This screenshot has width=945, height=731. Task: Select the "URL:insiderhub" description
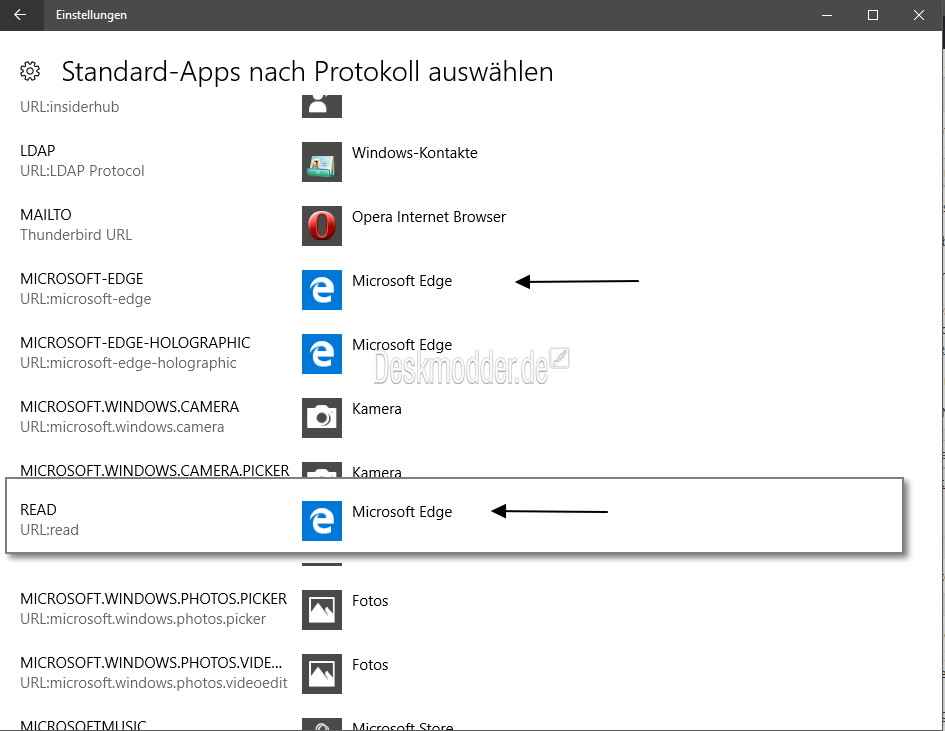click(70, 107)
